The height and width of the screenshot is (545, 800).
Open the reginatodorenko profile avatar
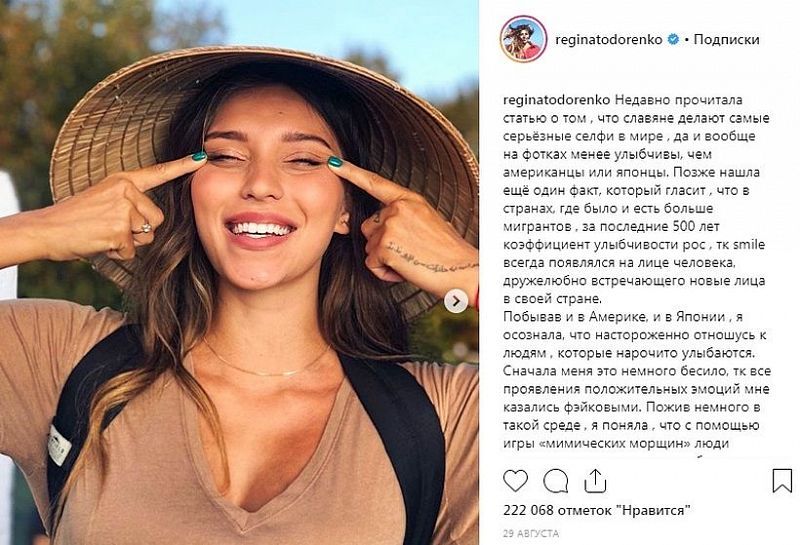click(x=523, y=39)
